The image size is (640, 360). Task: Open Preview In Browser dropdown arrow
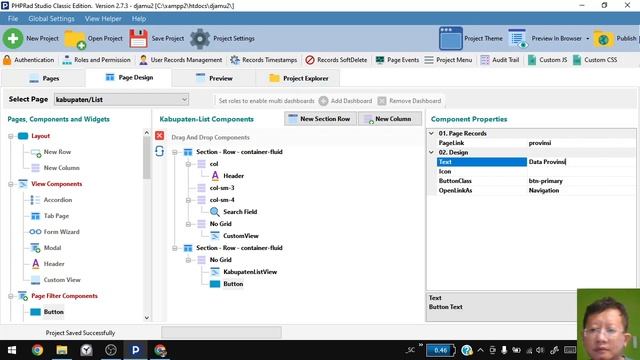588,39
